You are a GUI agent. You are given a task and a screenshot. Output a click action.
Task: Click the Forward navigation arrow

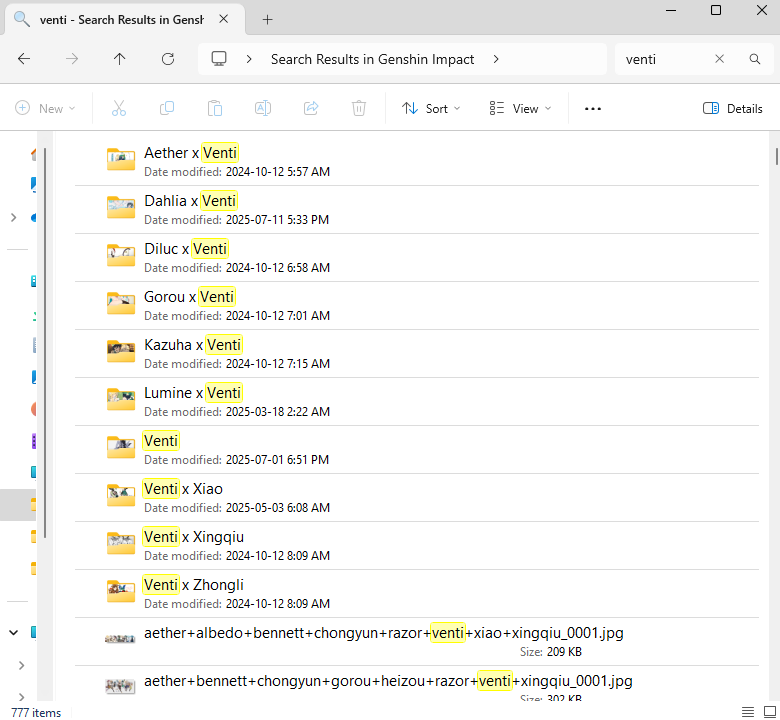pos(72,59)
